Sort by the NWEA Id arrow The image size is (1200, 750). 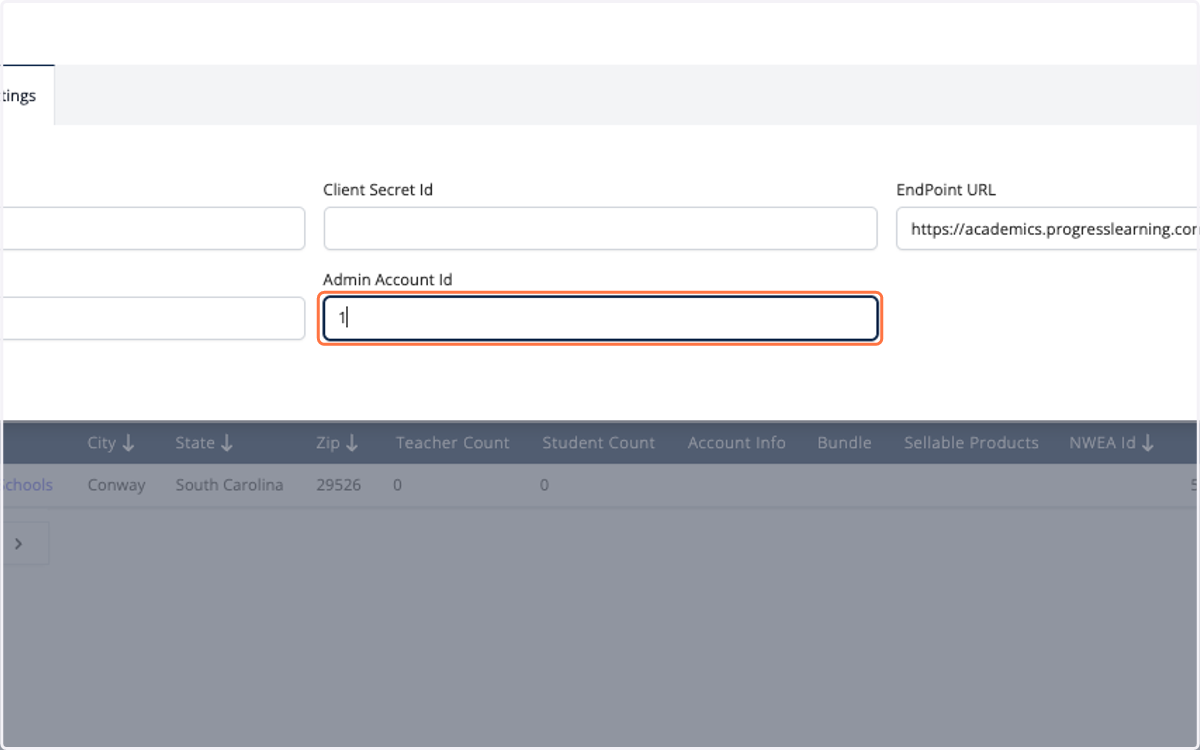1147,443
